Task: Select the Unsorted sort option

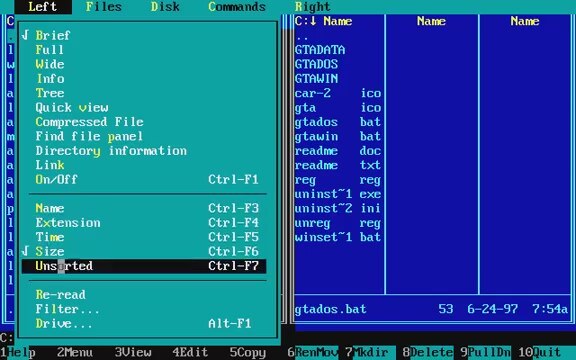Action: click(x=144, y=266)
